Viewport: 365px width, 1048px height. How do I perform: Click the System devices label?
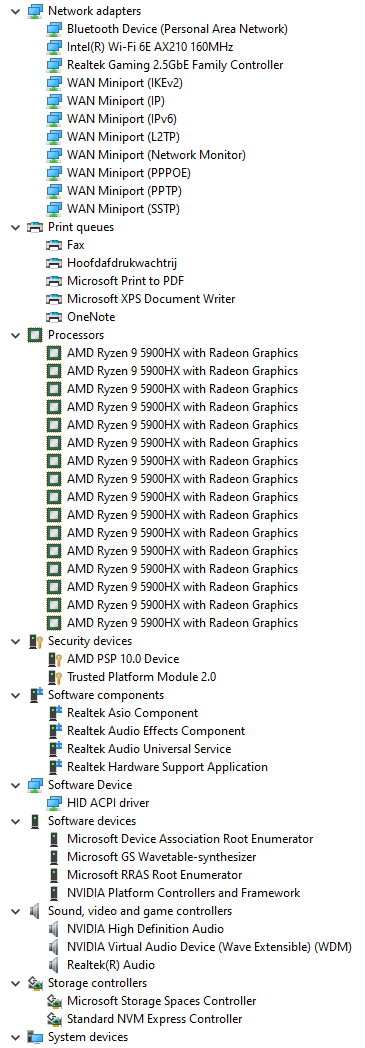88,1037
